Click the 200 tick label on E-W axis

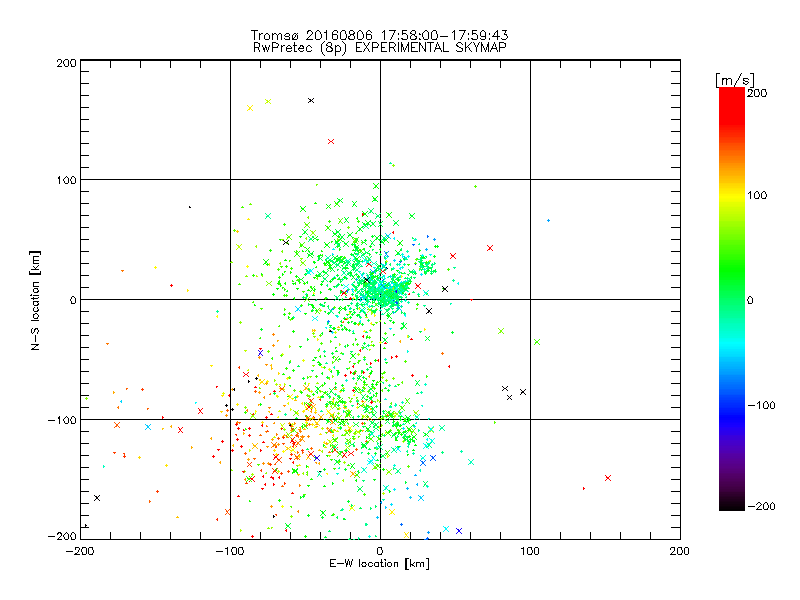pyautogui.click(x=680, y=551)
